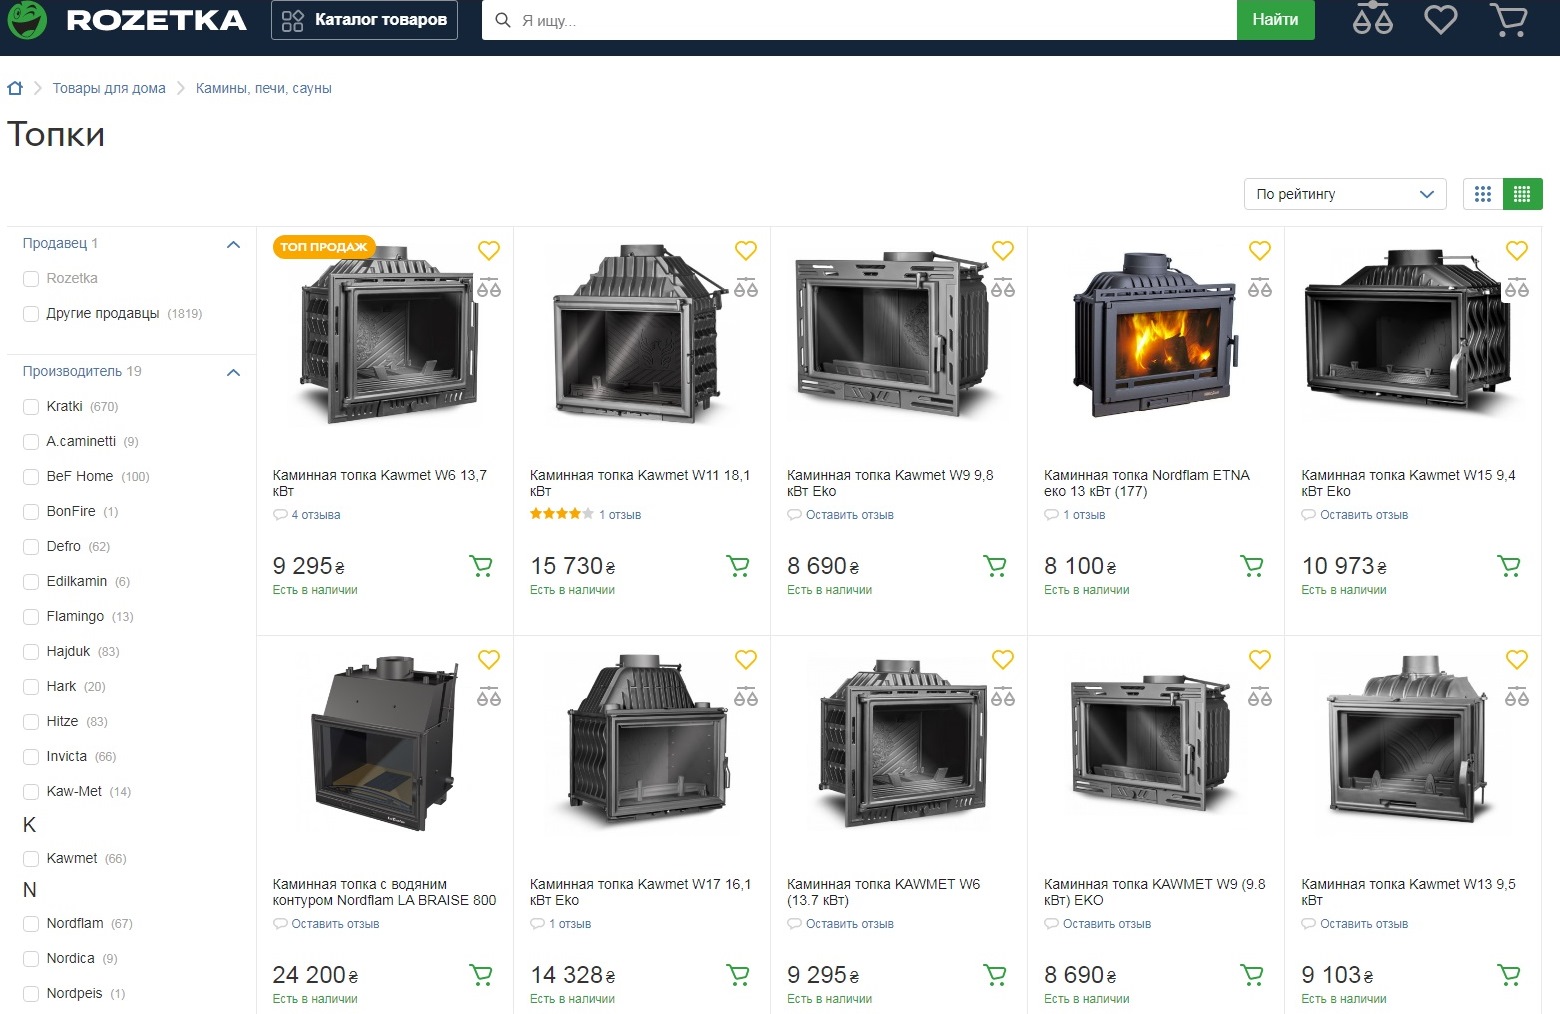
Task: Go to Товары для дома breadcrumb
Action: click(x=109, y=88)
